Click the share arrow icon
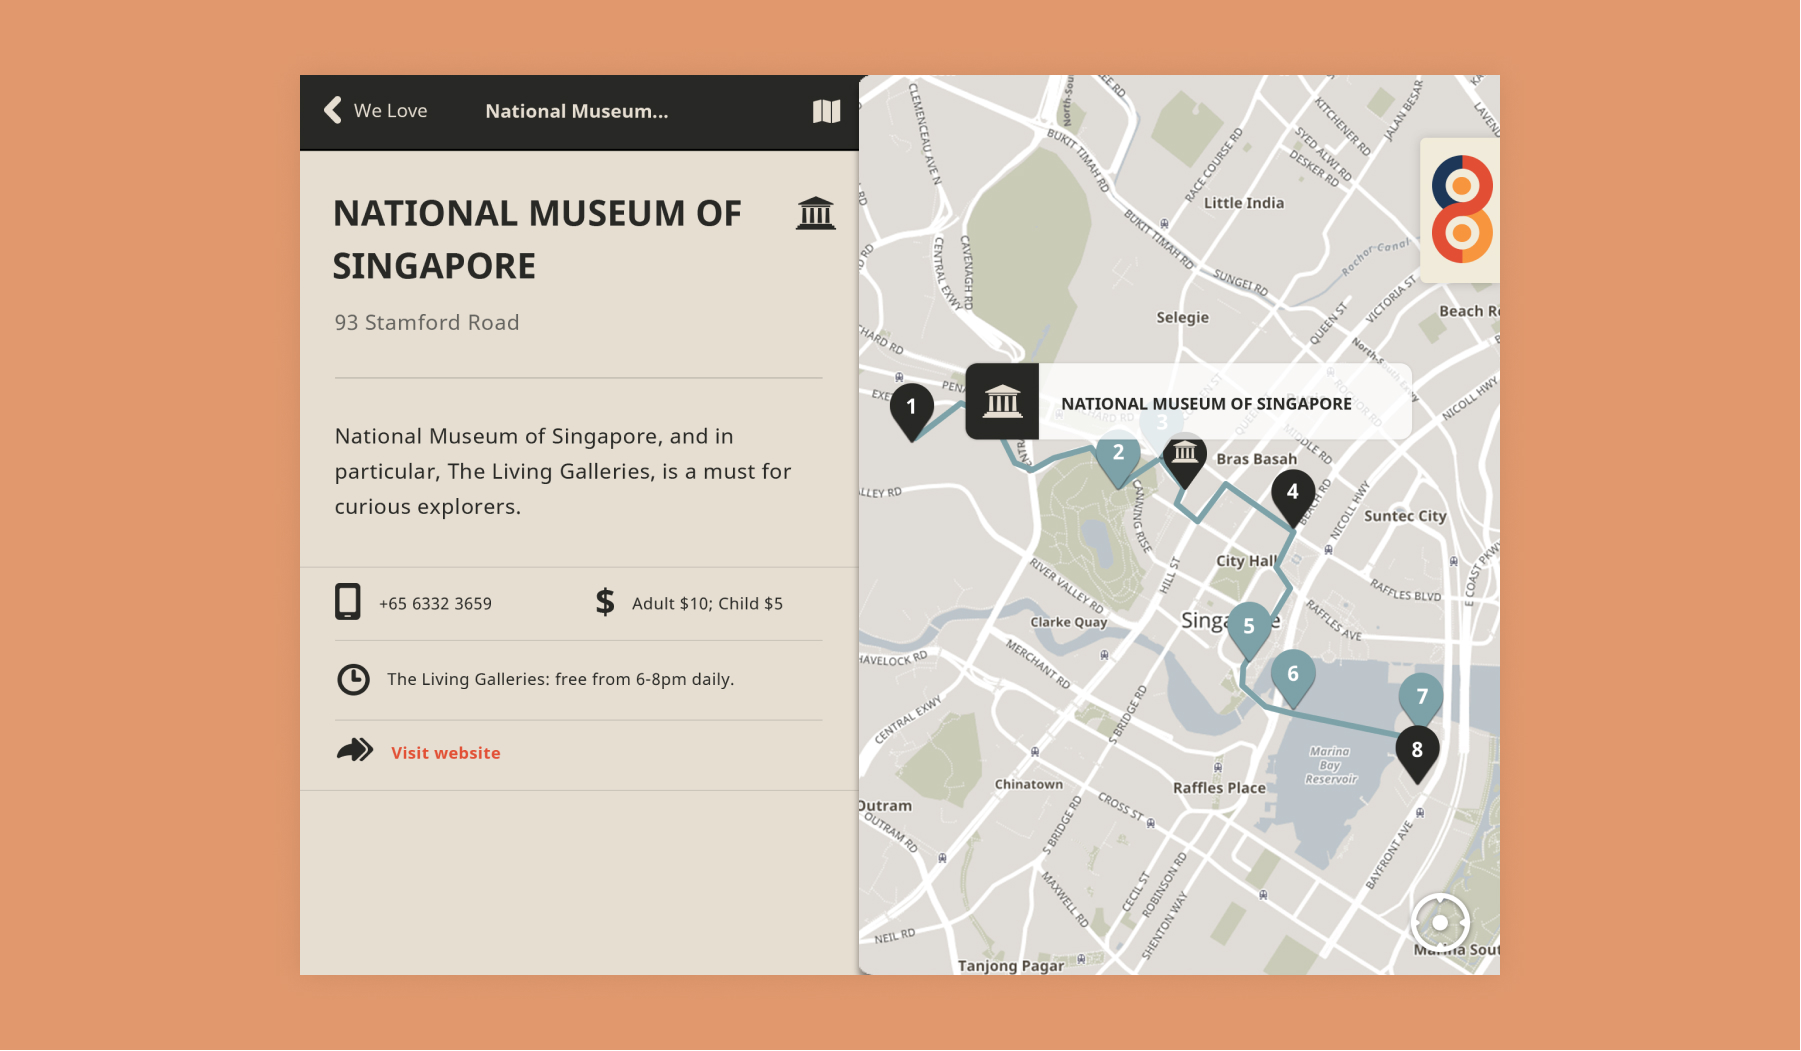1801x1051 pixels. (355, 750)
